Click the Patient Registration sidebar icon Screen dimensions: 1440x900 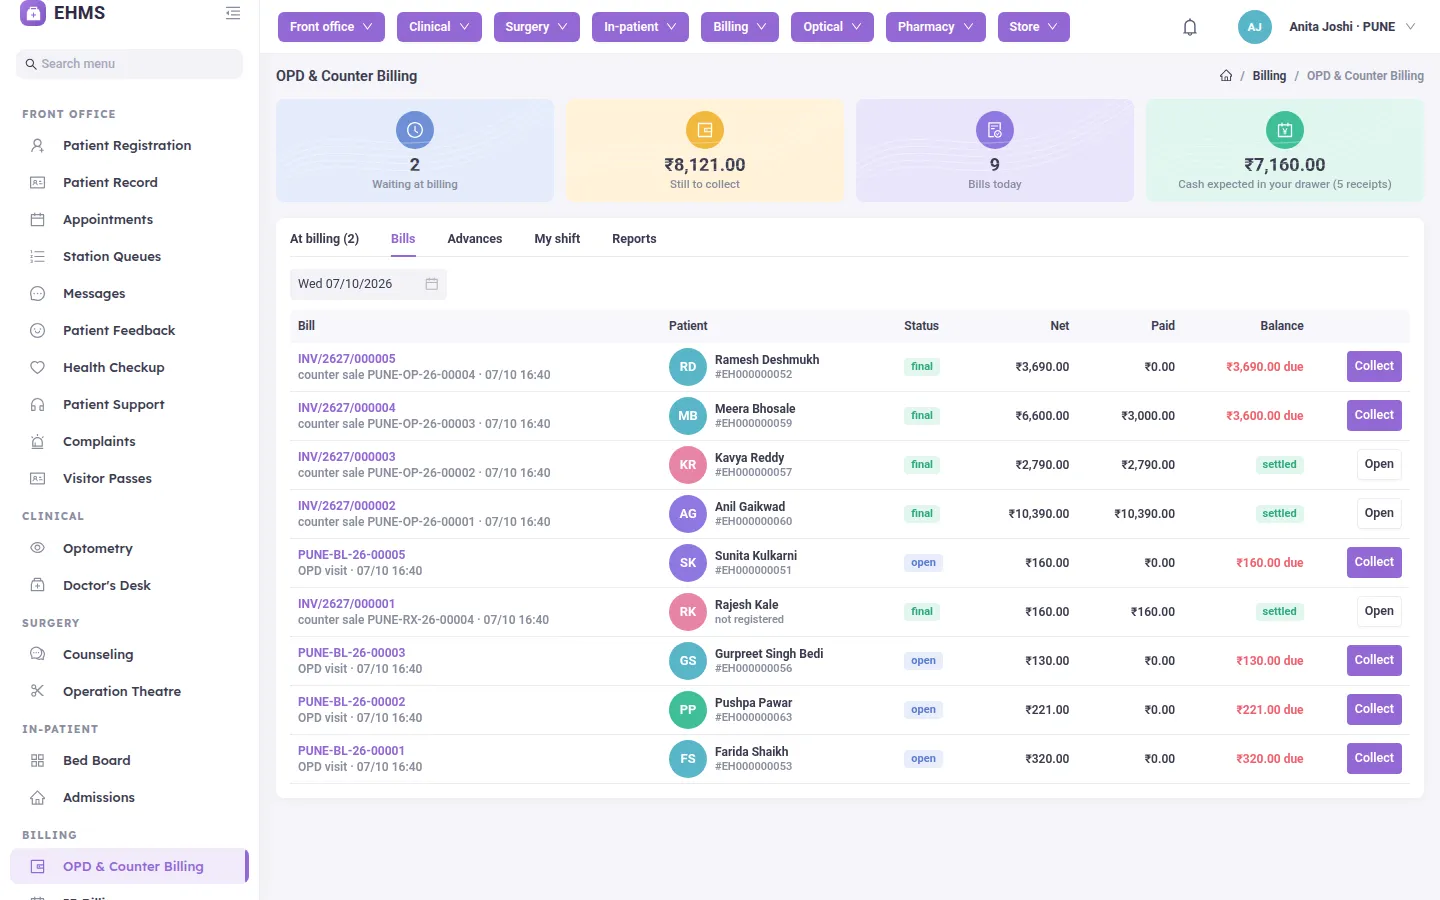pos(38,146)
